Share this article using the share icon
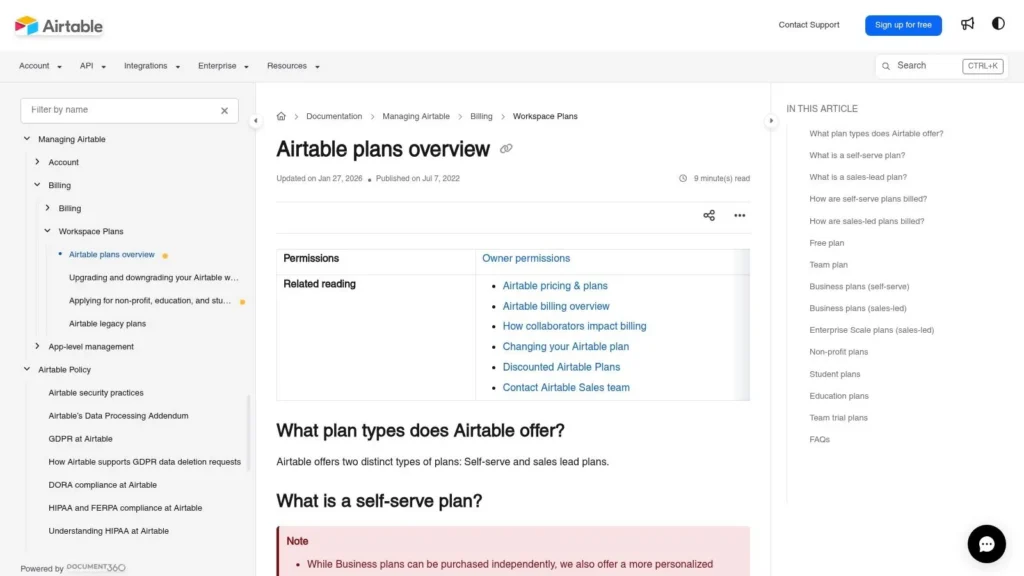This screenshot has width=1024, height=576. pos(709,215)
